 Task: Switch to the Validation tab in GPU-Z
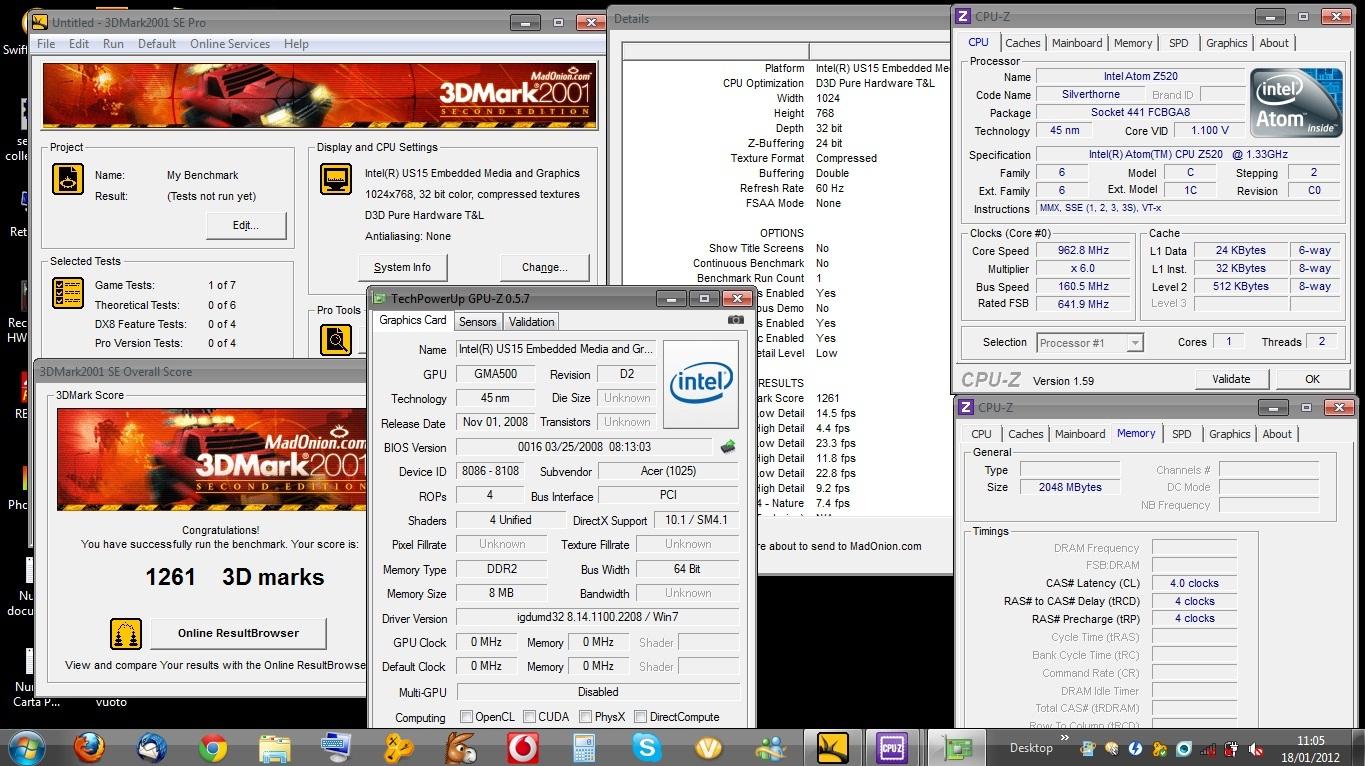(531, 322)
